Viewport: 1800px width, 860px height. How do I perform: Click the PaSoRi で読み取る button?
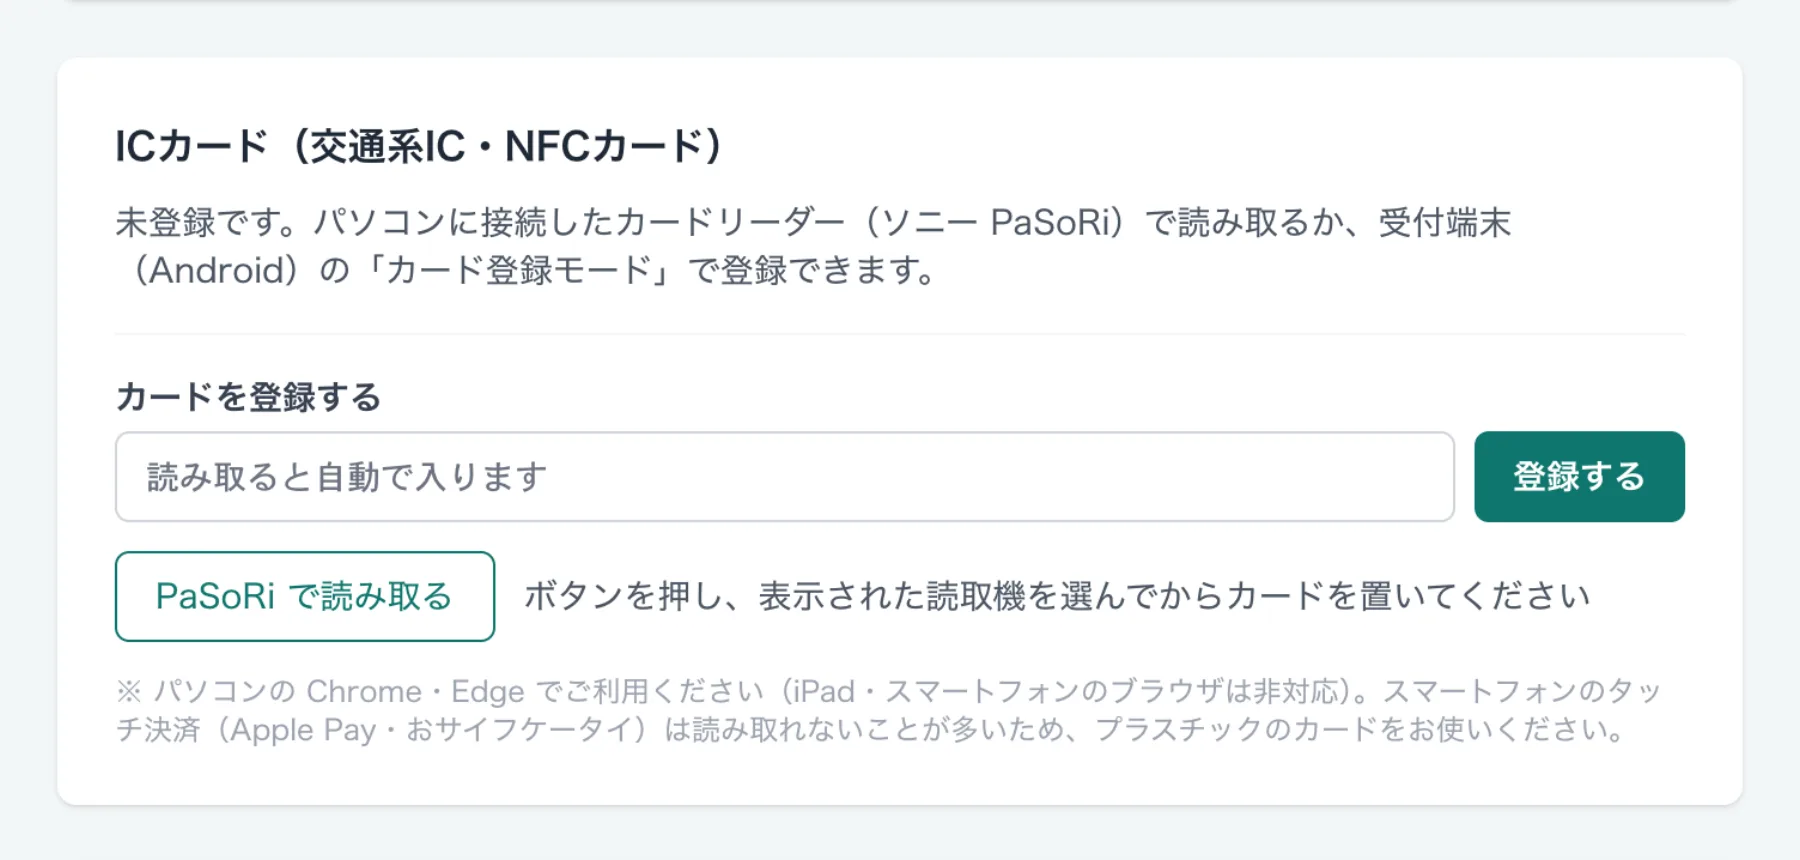coord(305,596)
